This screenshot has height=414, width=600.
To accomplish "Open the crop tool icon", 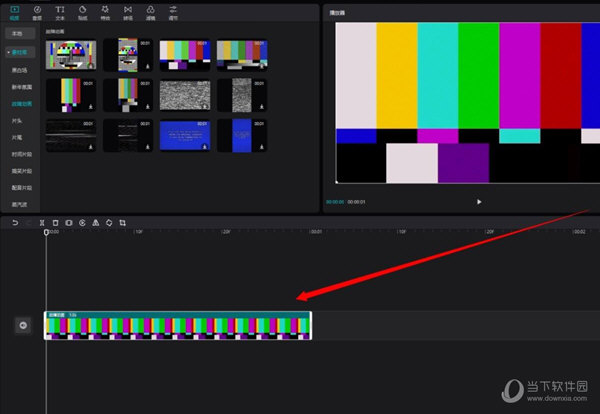I will point(122,222).
